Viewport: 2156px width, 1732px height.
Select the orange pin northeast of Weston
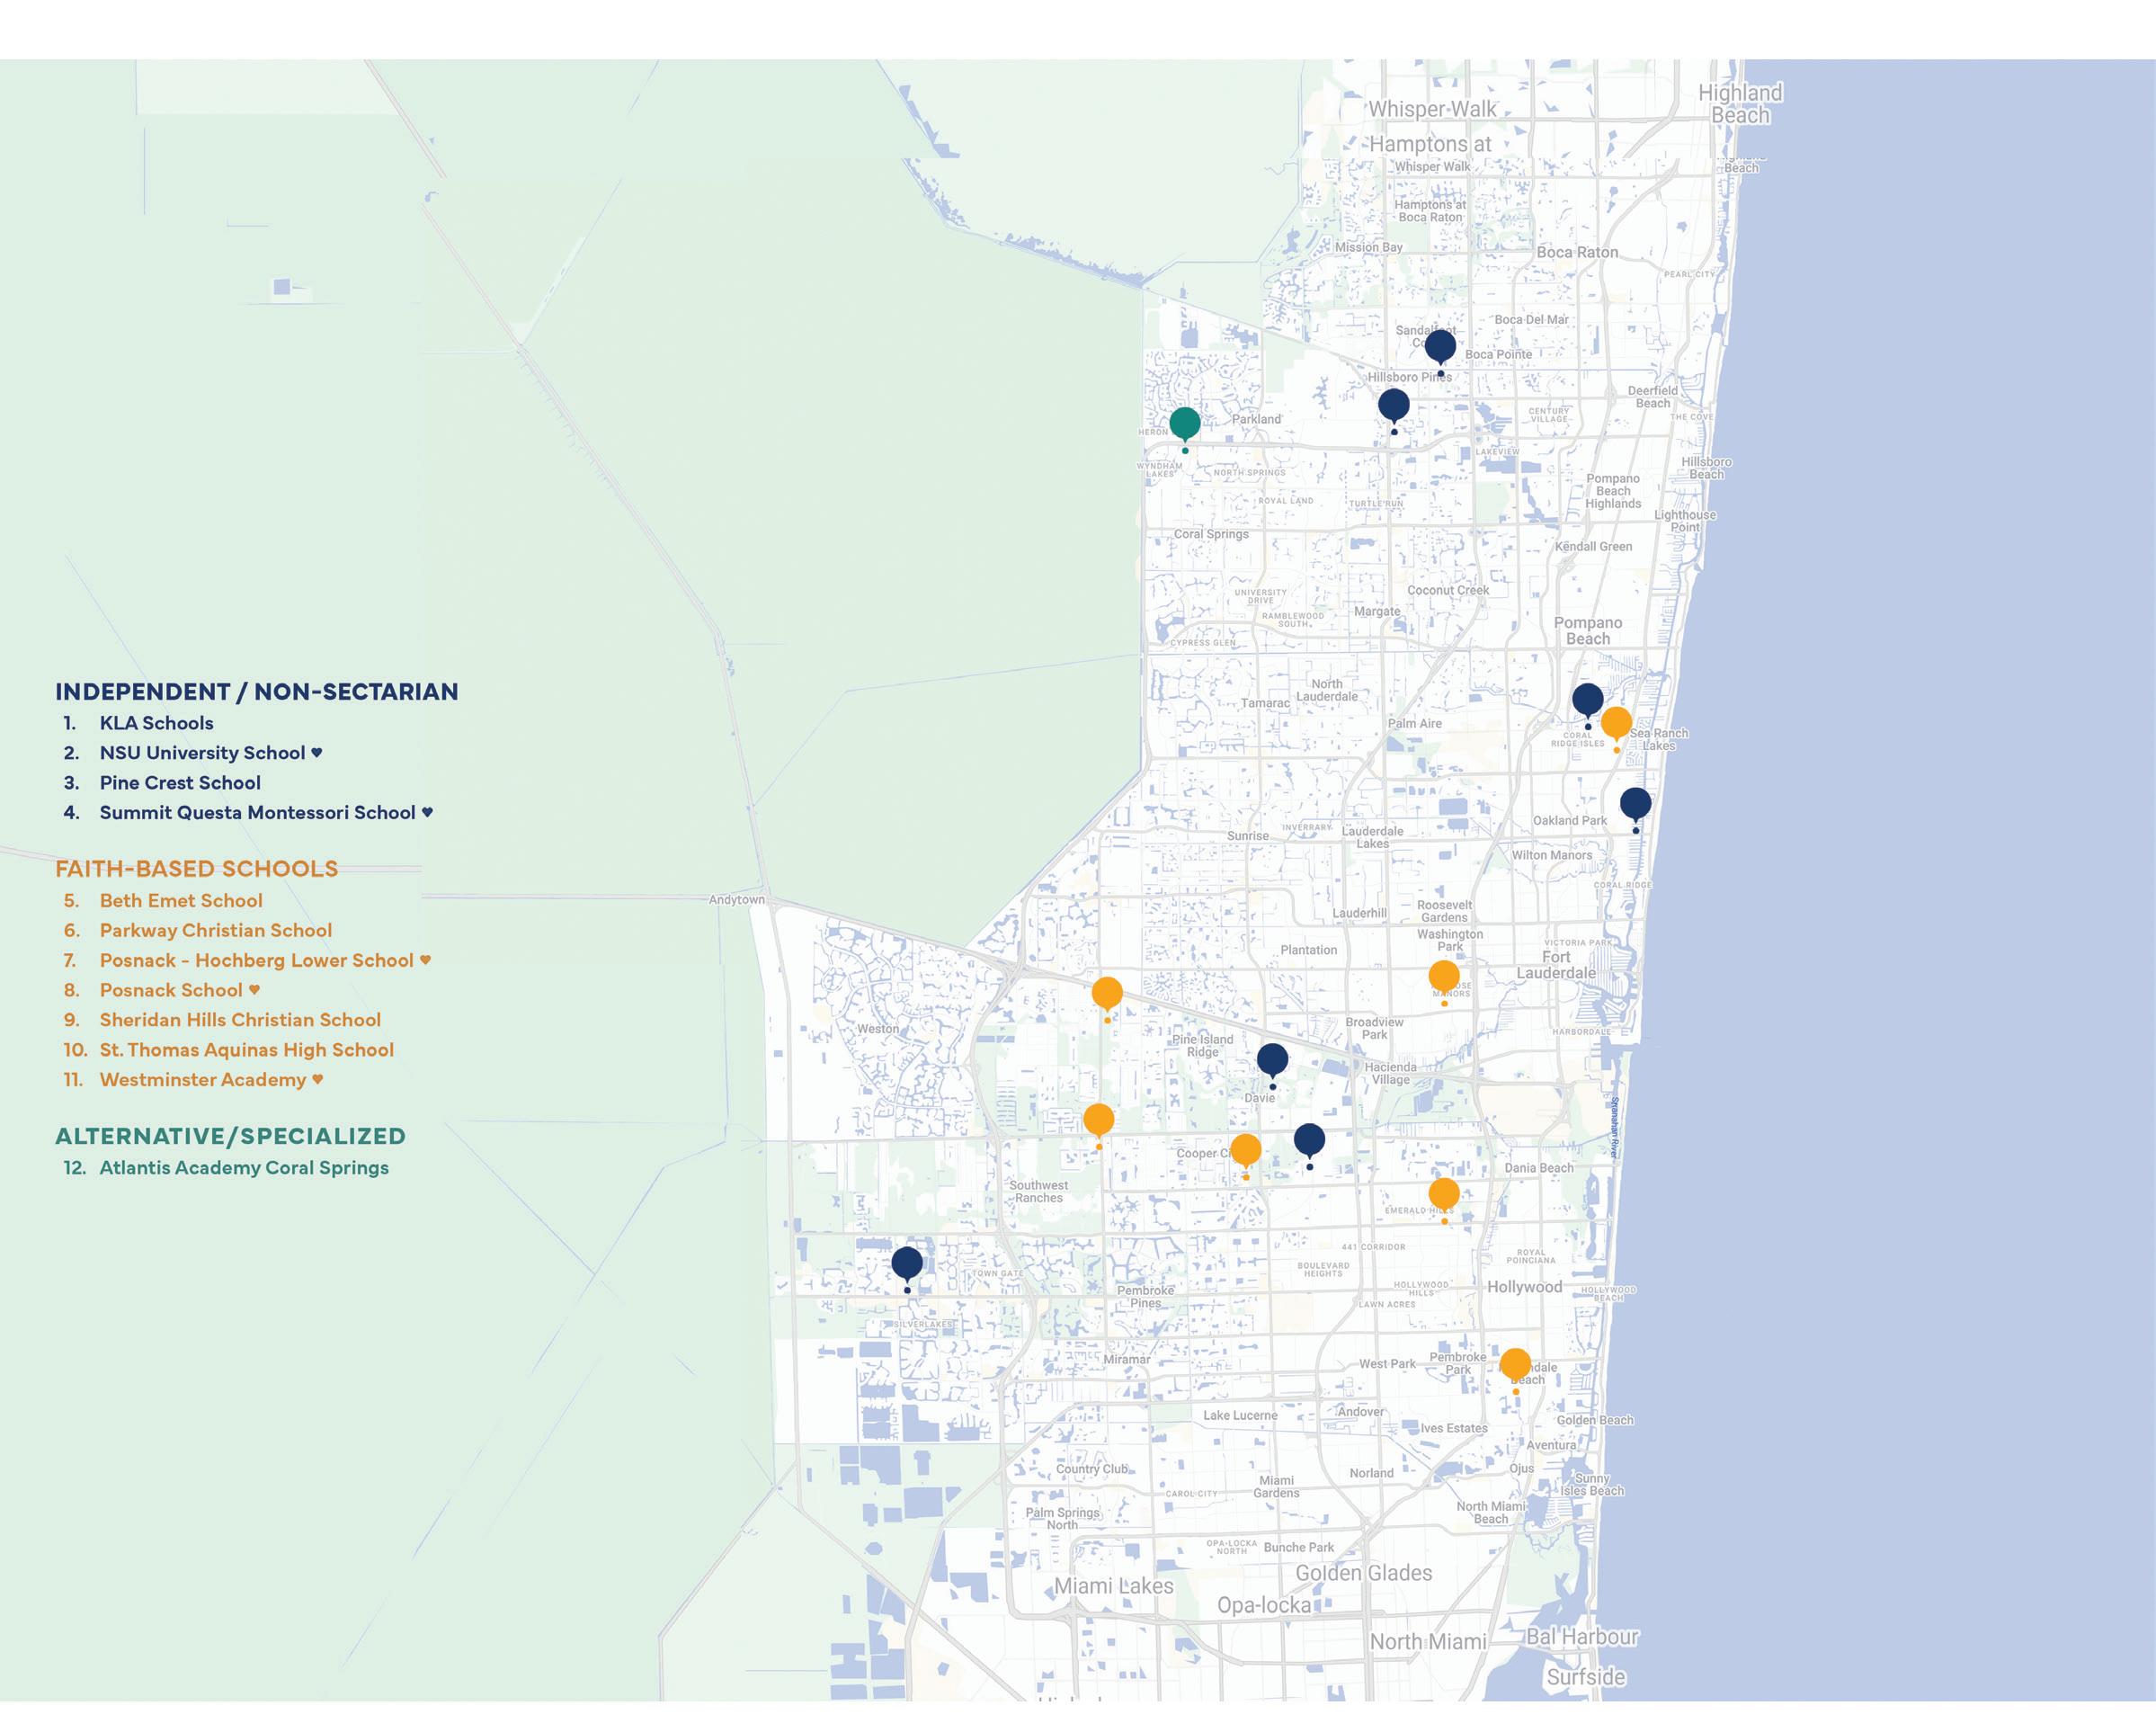coord(1106,993)
